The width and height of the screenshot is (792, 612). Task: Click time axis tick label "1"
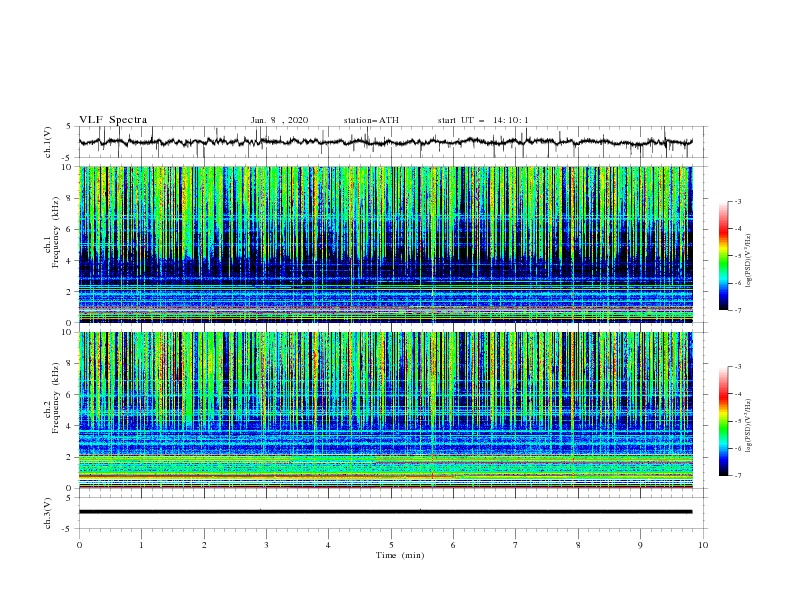tap(141, 545)
